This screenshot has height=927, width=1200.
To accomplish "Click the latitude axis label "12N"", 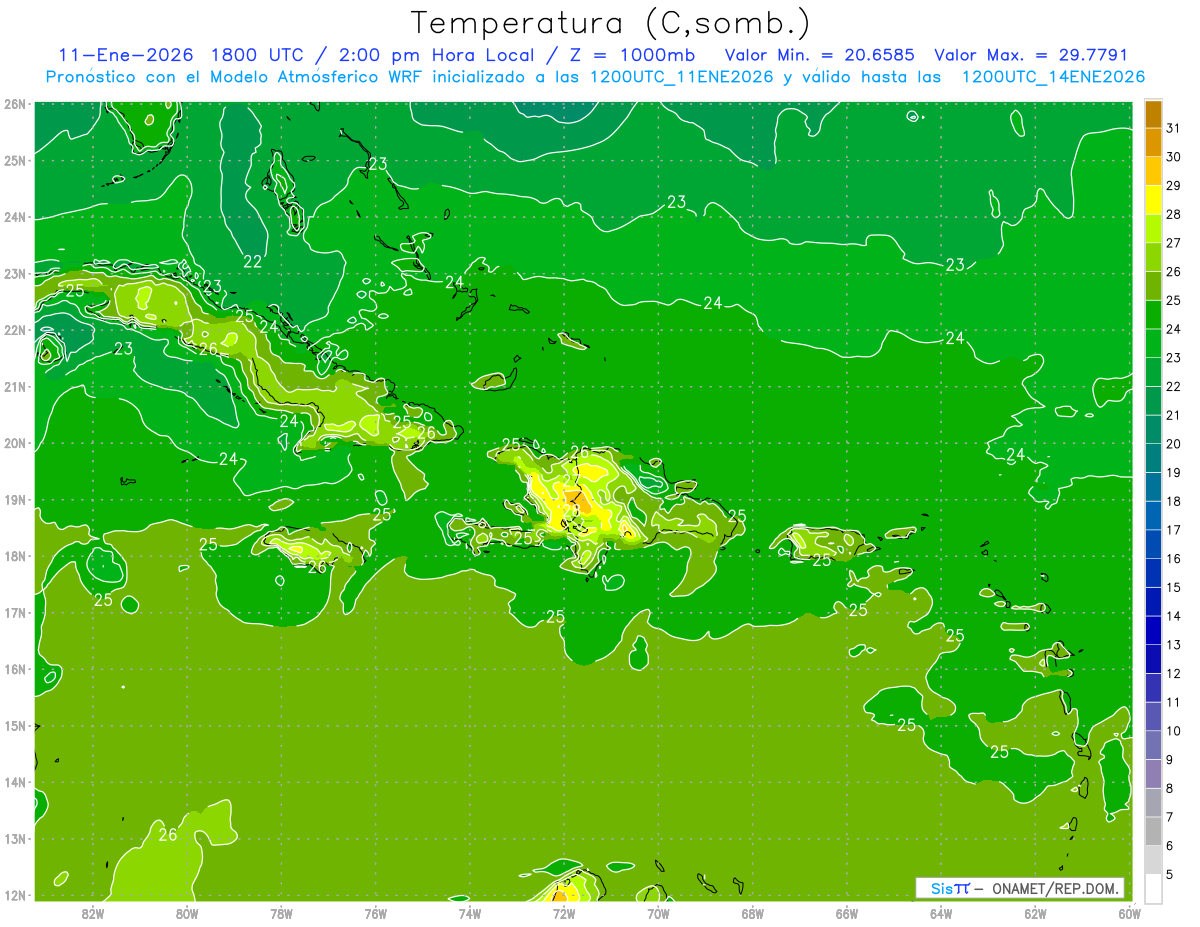I will pos(15,895).
